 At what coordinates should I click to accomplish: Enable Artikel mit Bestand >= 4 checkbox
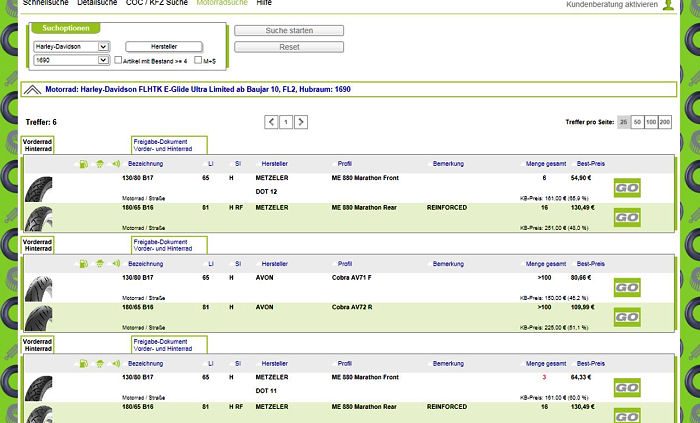point(118,60)
